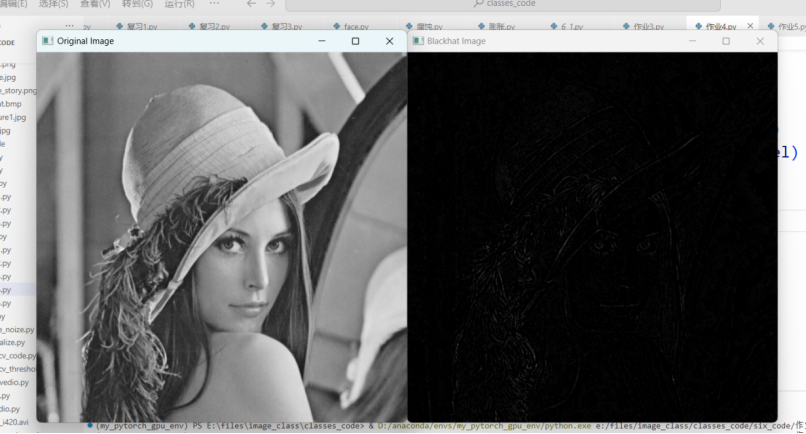This screenshot has height=434, width=806.
Task: Open the 运行(R) menu
Action: click(x=179, y=4)
